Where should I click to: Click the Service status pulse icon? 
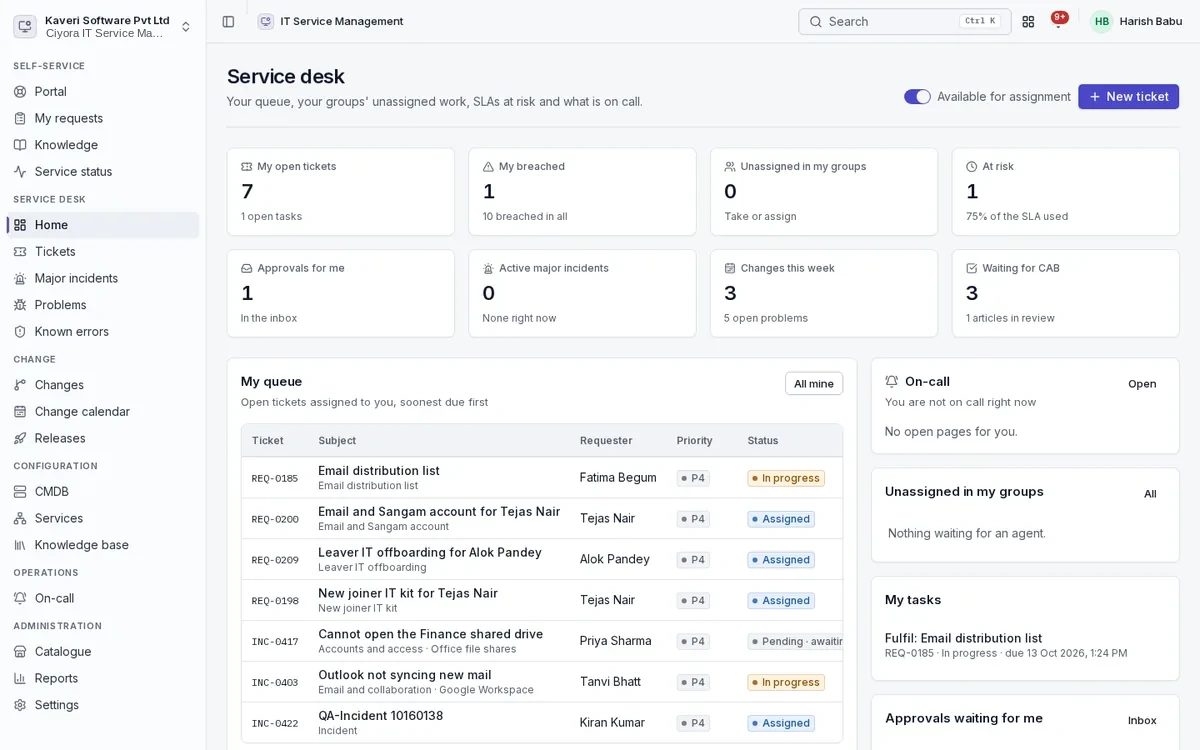(20, 172)
